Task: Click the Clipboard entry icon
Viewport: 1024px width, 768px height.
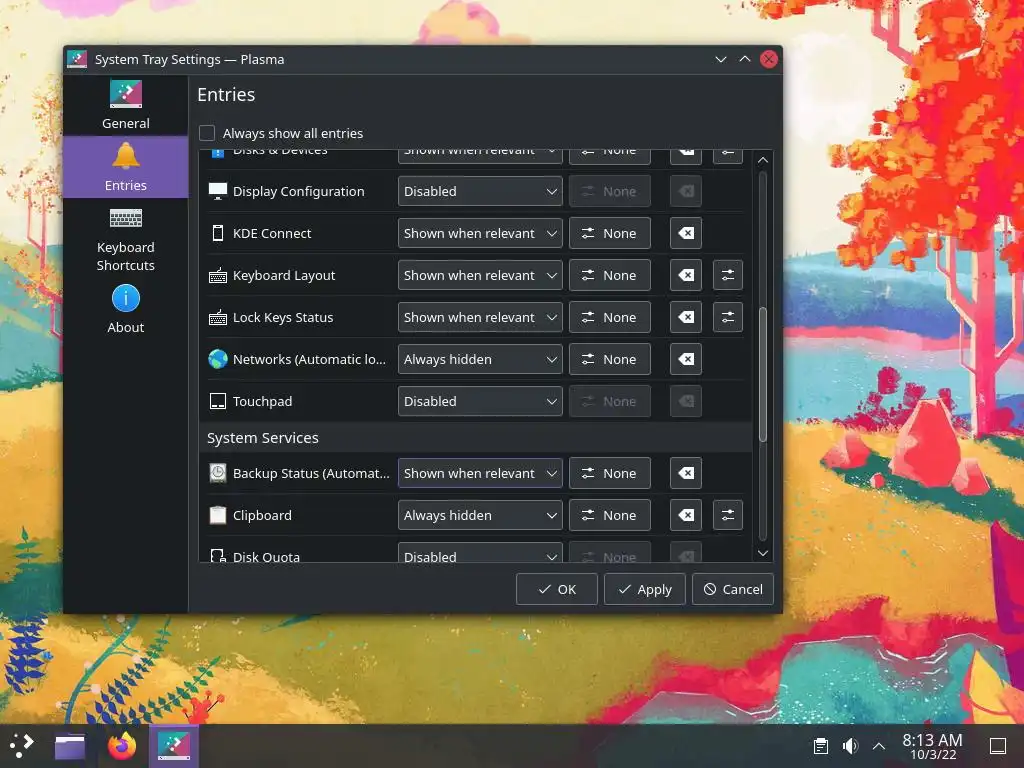Action: pos(217,515)
